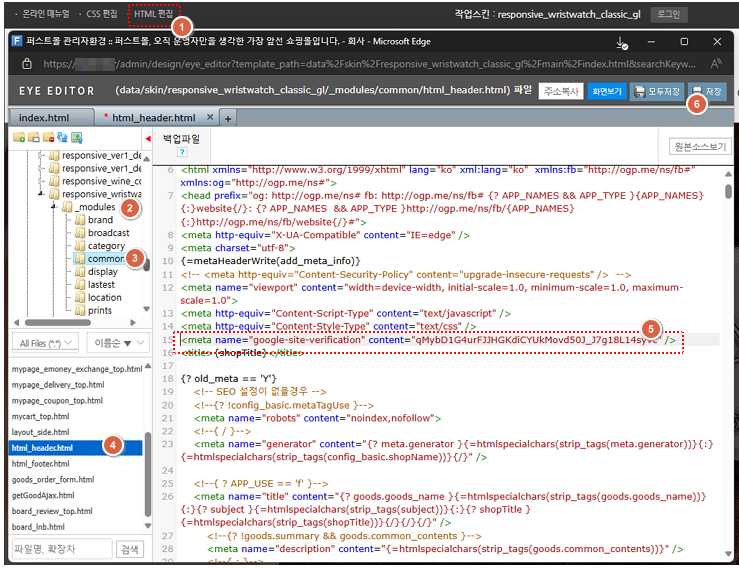Add a new editor tab with plus

(228, 118)
